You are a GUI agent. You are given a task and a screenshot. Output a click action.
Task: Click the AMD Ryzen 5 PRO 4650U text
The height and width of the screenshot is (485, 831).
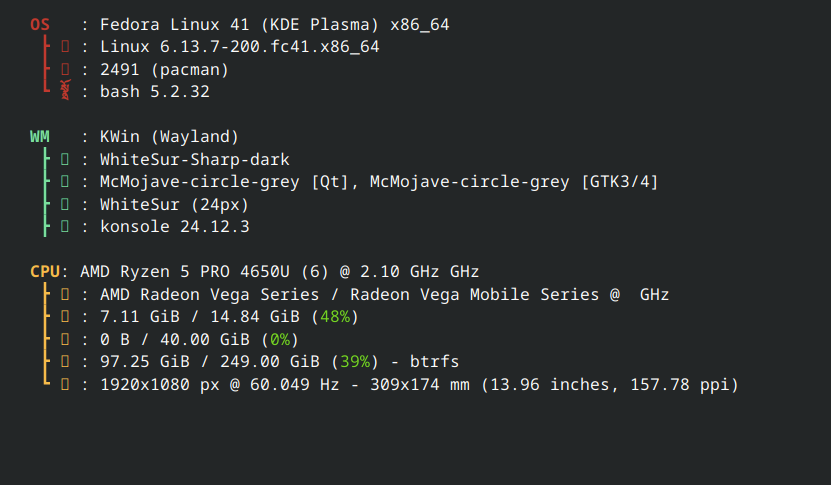[x=185, y=271]
